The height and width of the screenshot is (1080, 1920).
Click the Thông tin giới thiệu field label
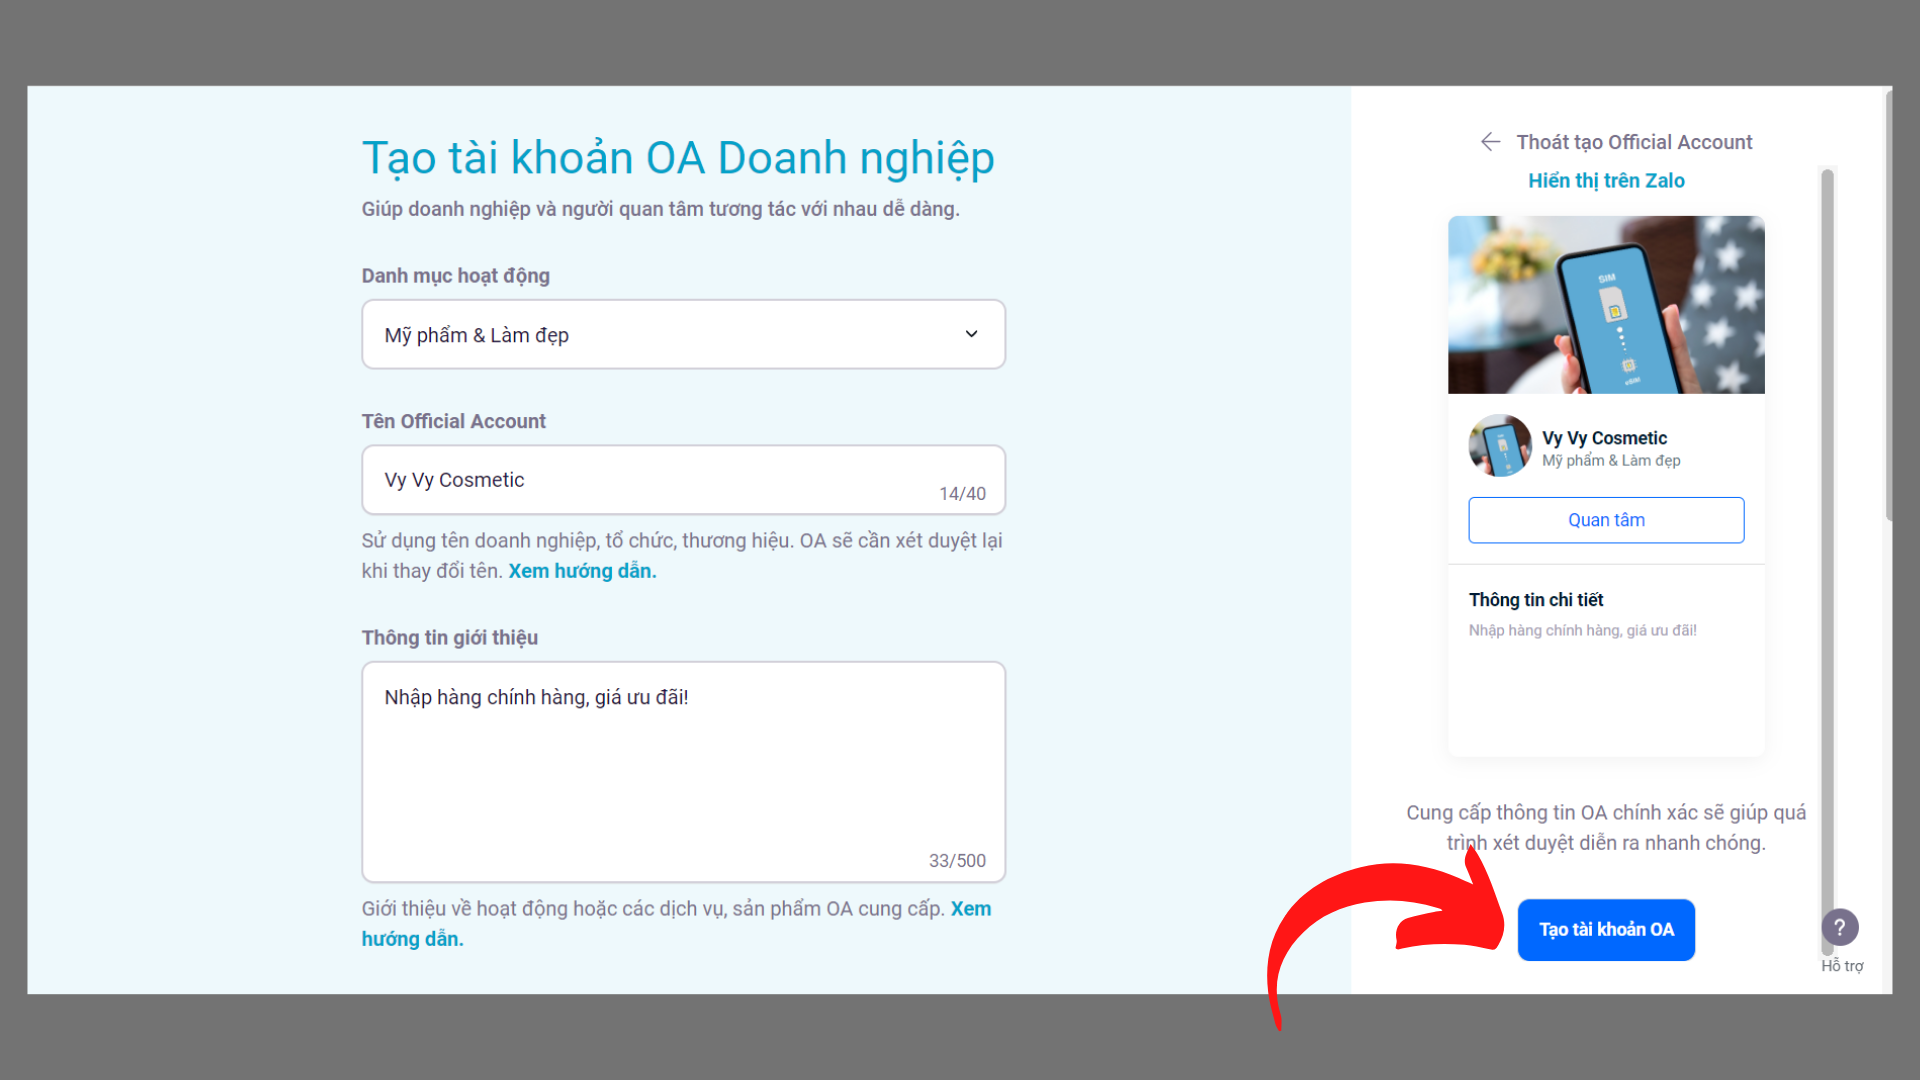(449, 638)
